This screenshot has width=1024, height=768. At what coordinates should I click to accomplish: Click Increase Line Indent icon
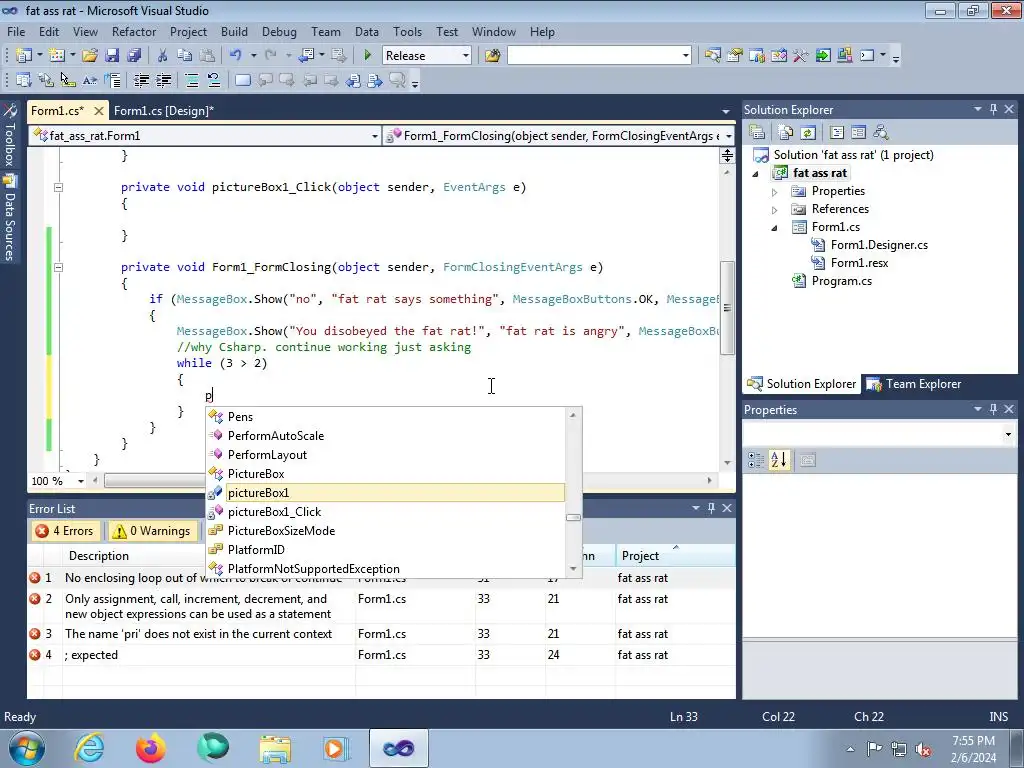coord(163,80)
